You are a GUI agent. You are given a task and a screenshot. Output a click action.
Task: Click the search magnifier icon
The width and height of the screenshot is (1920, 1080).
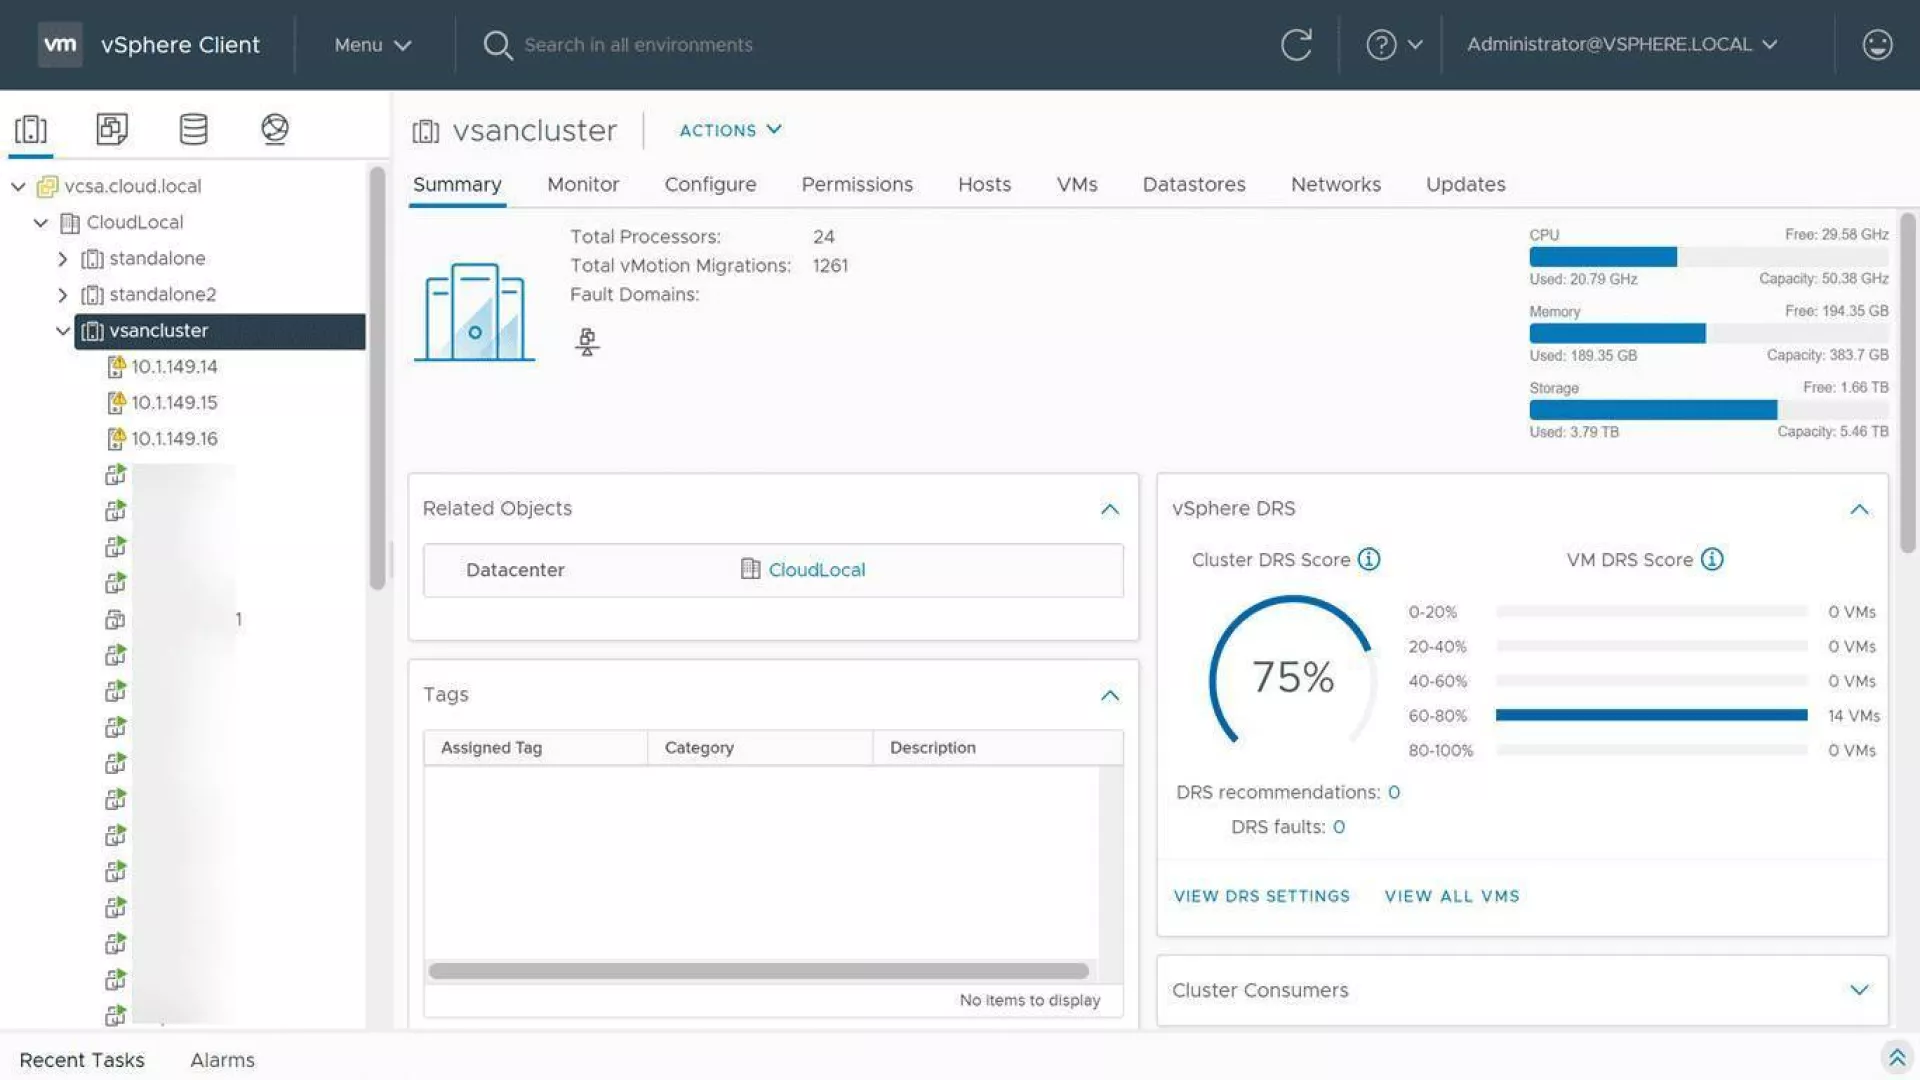[x=497, y=45]
